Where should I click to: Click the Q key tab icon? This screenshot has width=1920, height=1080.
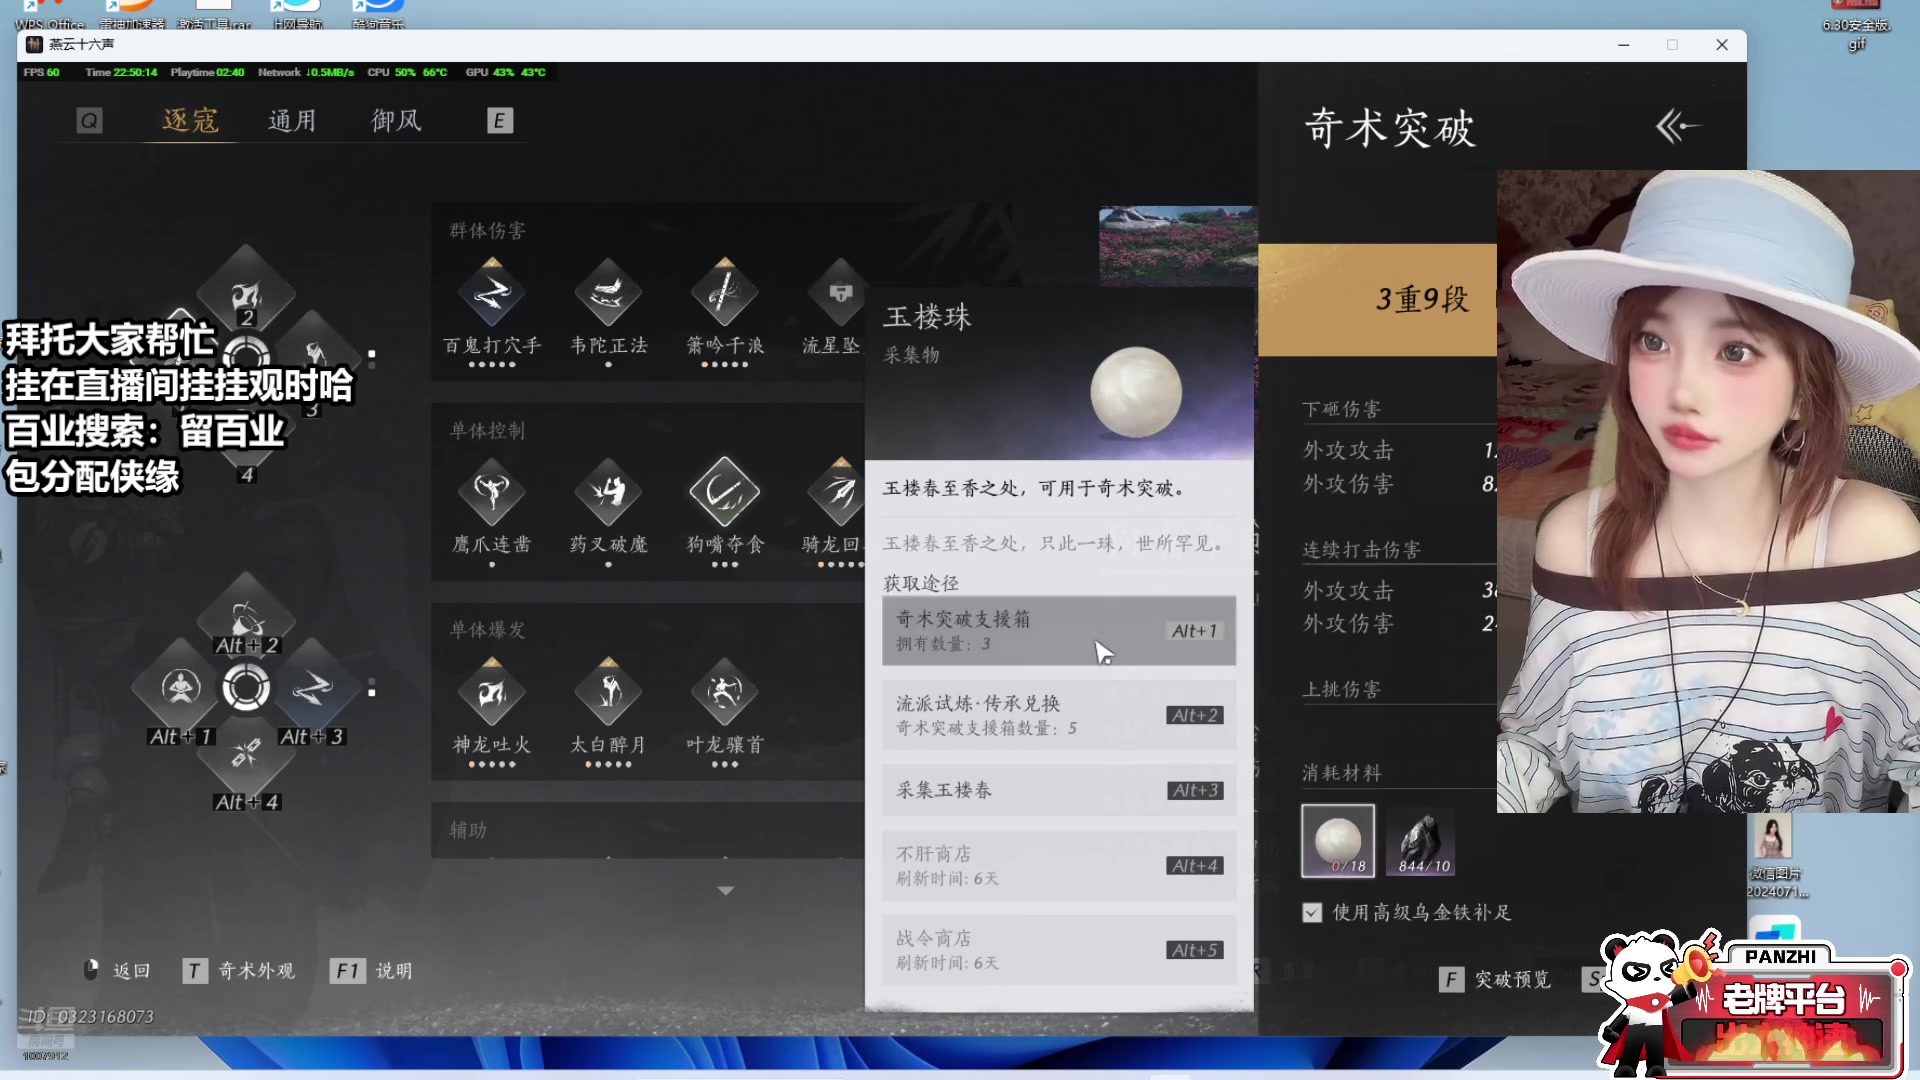89,121
